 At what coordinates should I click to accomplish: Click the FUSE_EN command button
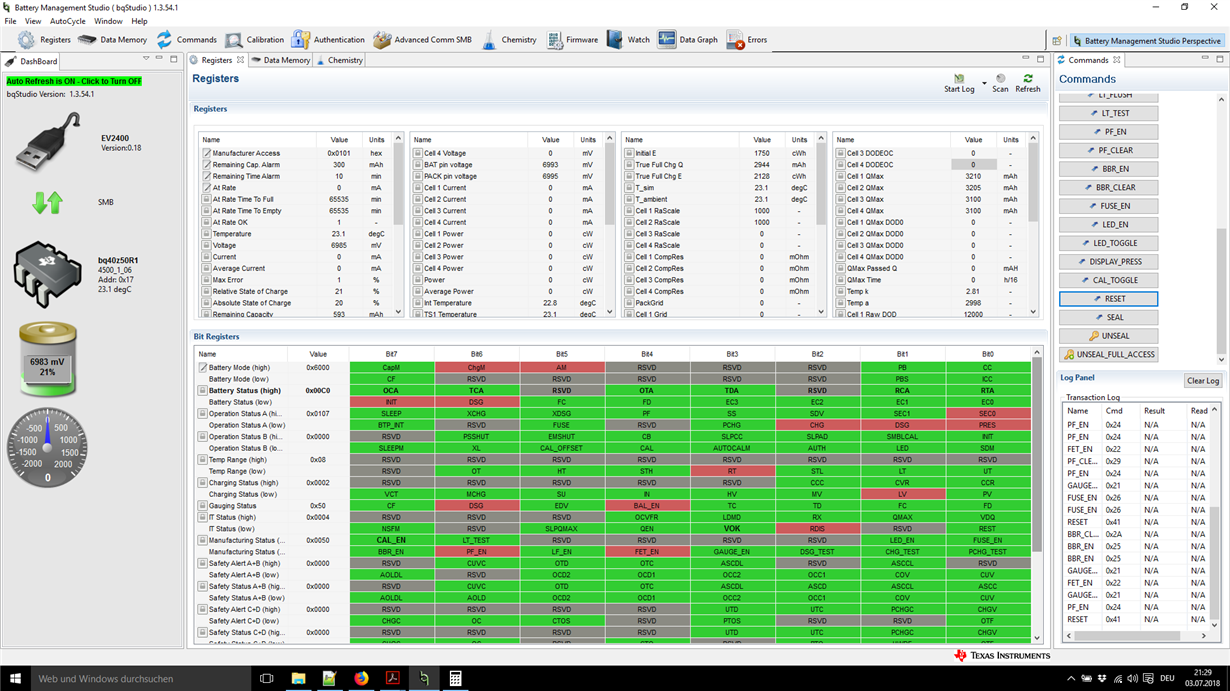click(1108, 206)
